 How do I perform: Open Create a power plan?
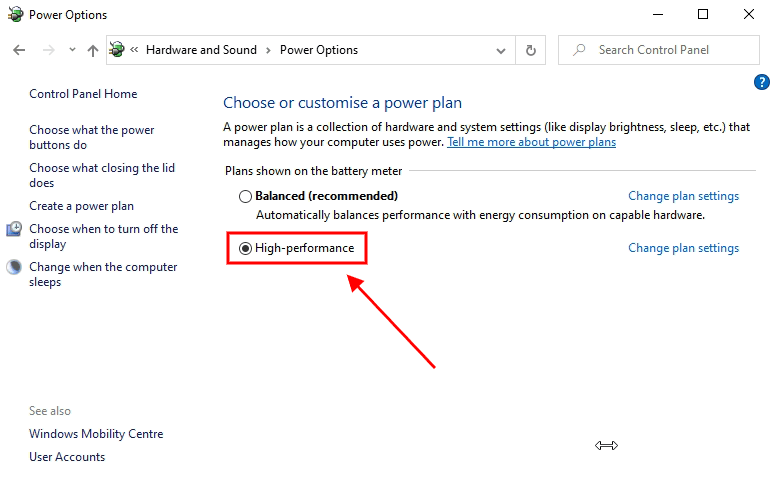[81, 206]
